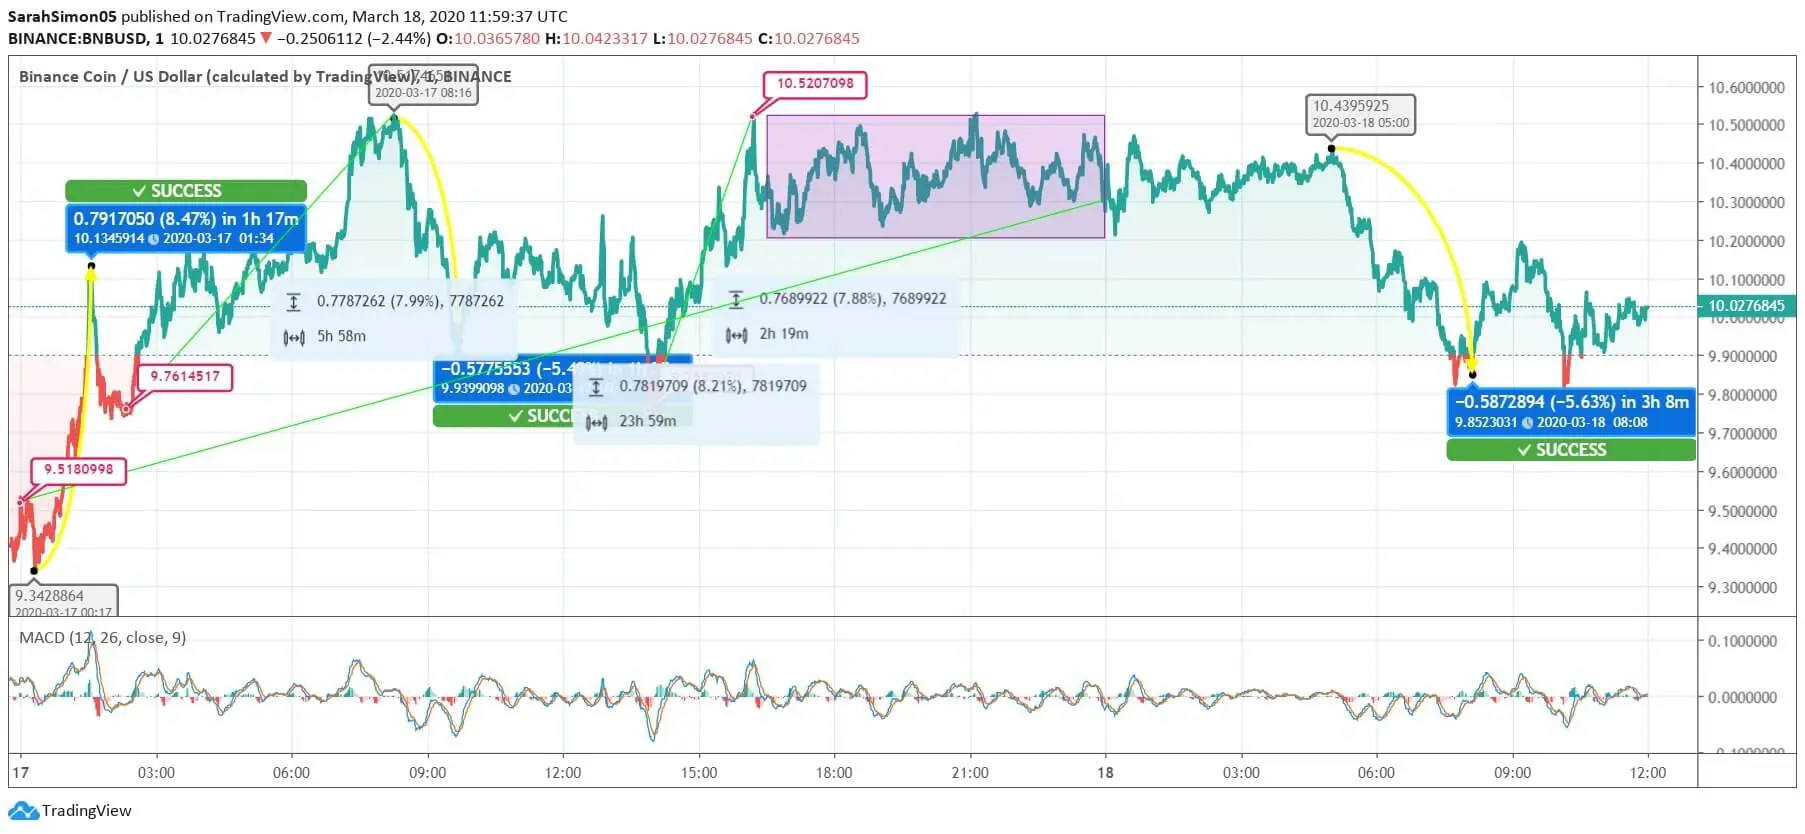Click the TradingView text logo

coord(86,811)
